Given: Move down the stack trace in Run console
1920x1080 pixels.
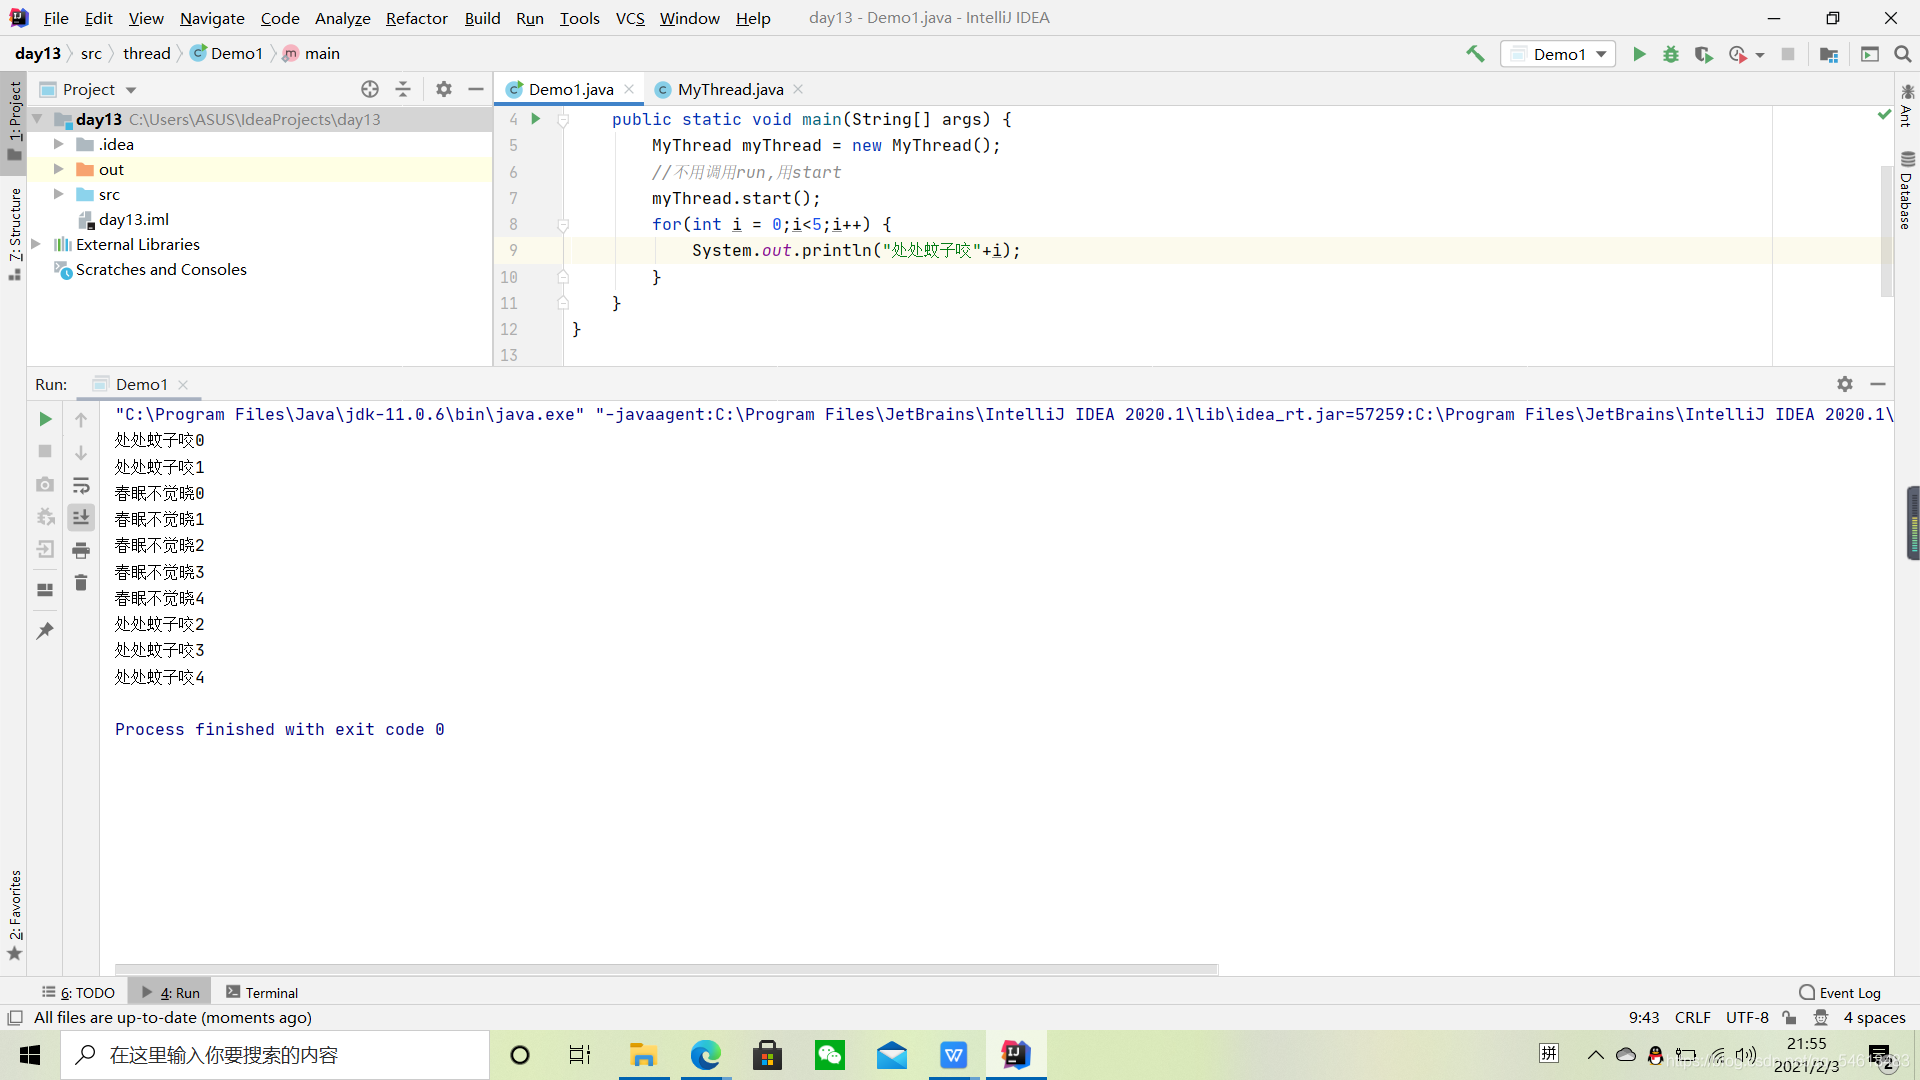Looking at the screenshot, I should (x=81, y=453).
